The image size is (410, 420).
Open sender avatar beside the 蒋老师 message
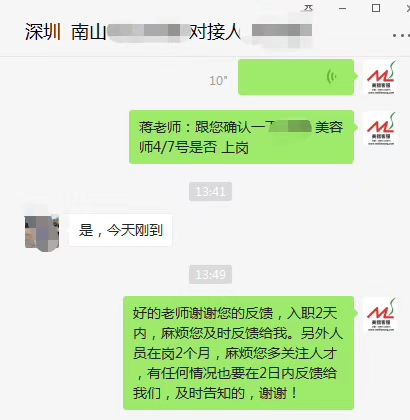coord(381,129)
